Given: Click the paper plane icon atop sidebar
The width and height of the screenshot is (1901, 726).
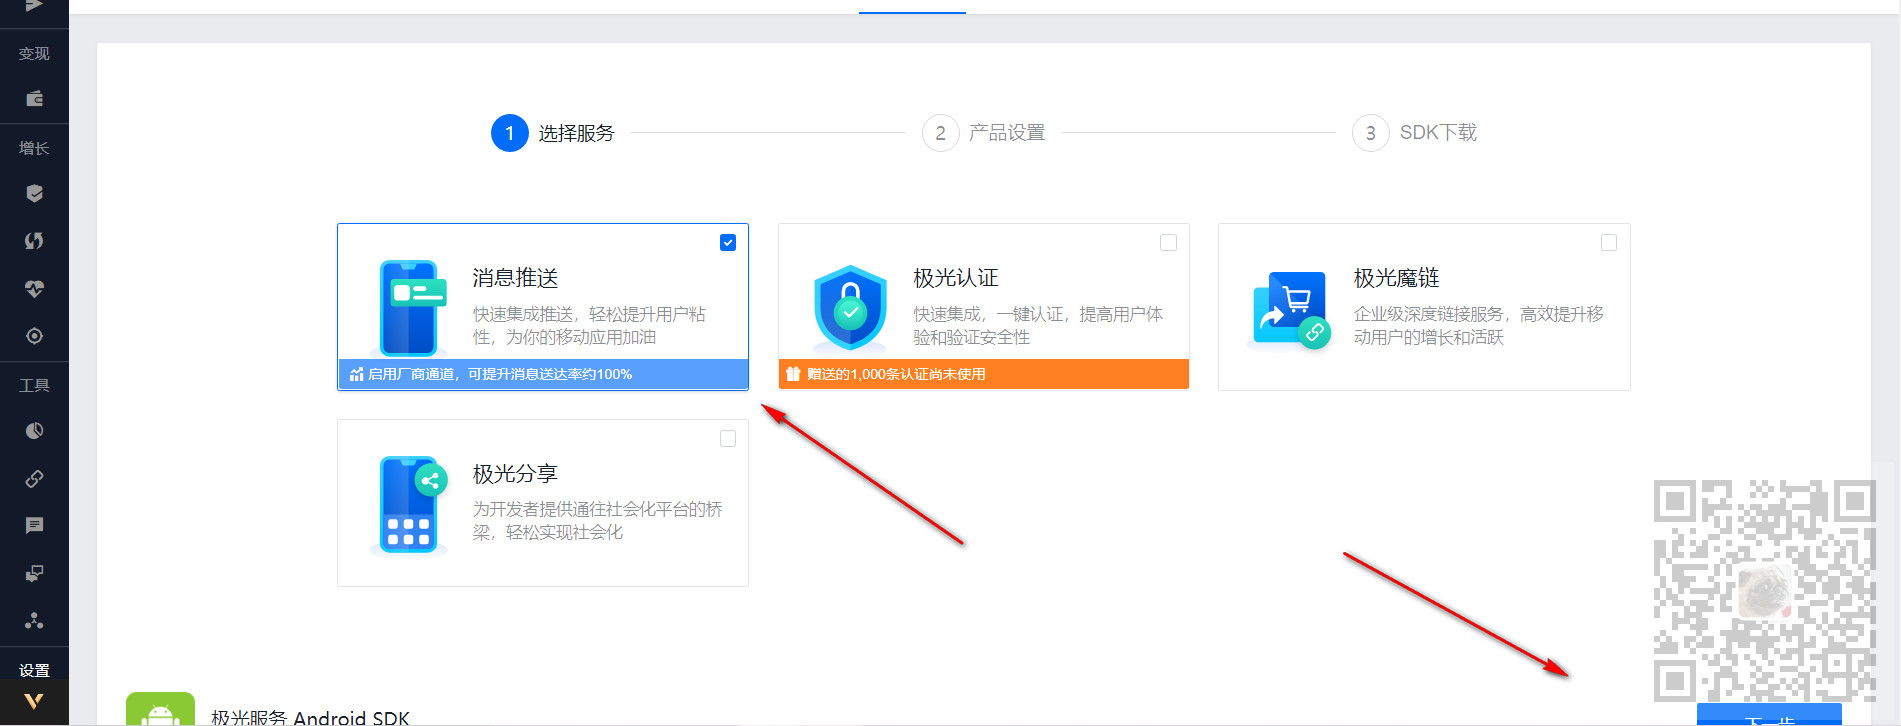Looking at the screenshot, I should click(x=34, y=5).
